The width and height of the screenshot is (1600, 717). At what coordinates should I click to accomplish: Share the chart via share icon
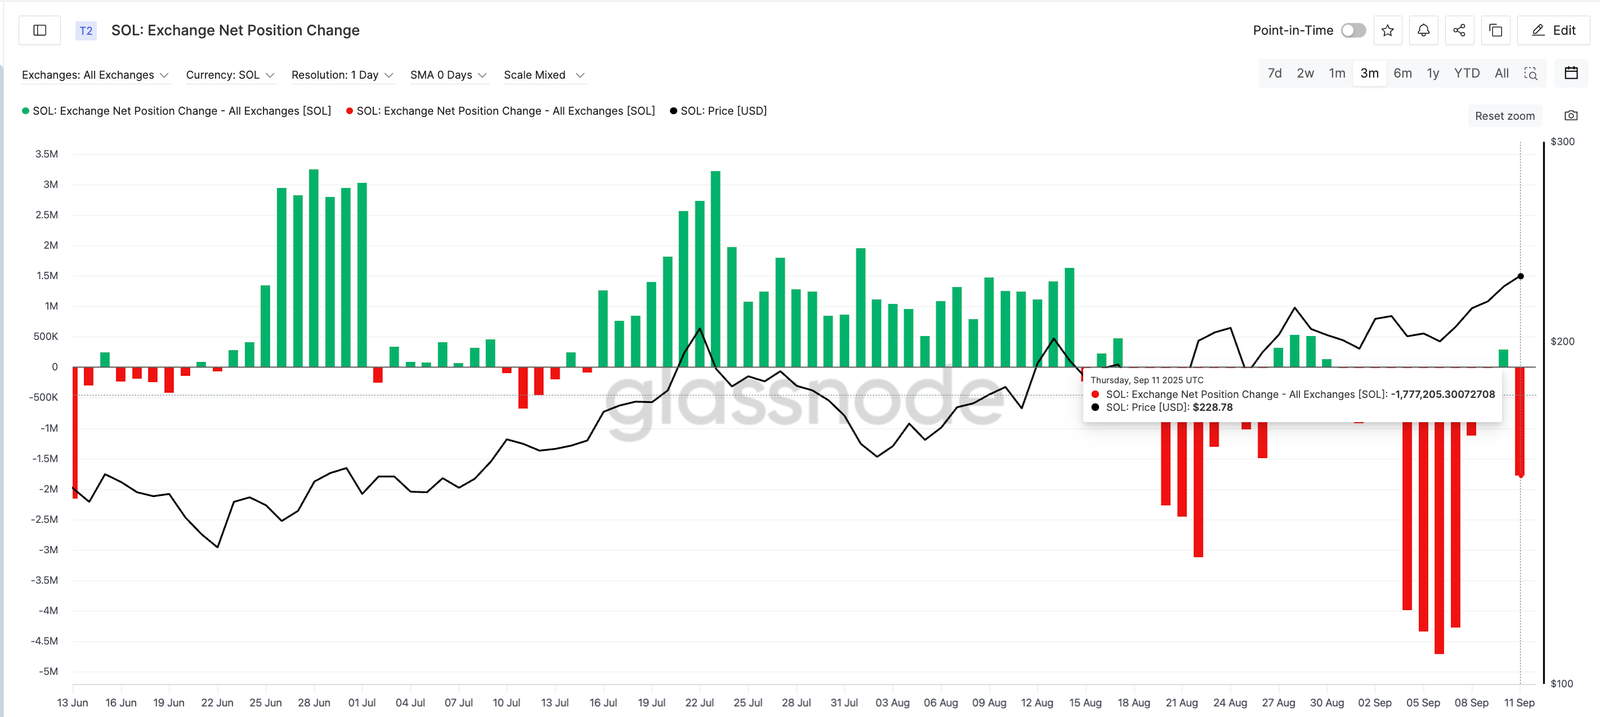point(1459,30)
